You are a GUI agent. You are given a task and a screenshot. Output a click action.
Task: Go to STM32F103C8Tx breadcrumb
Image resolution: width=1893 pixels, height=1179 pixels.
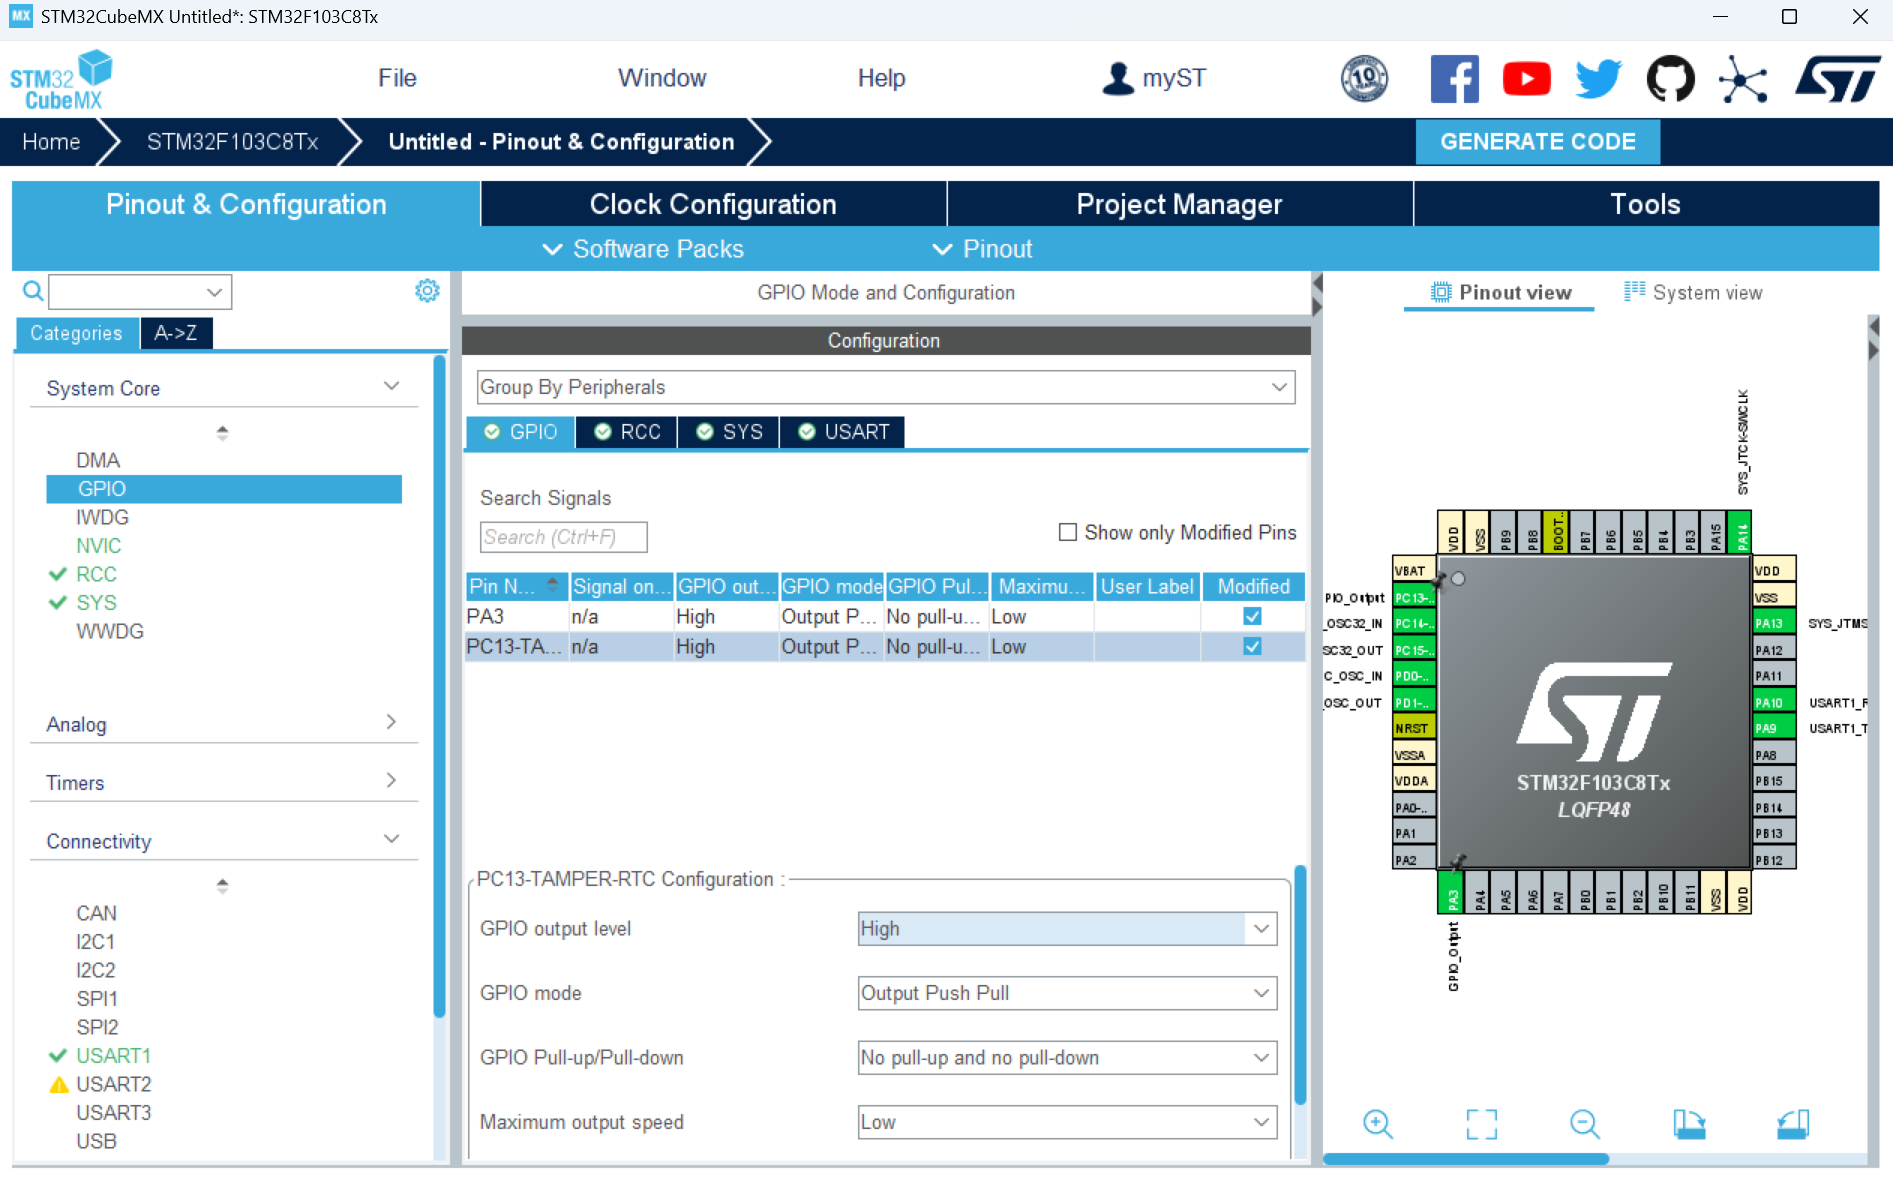pos(232,142)
